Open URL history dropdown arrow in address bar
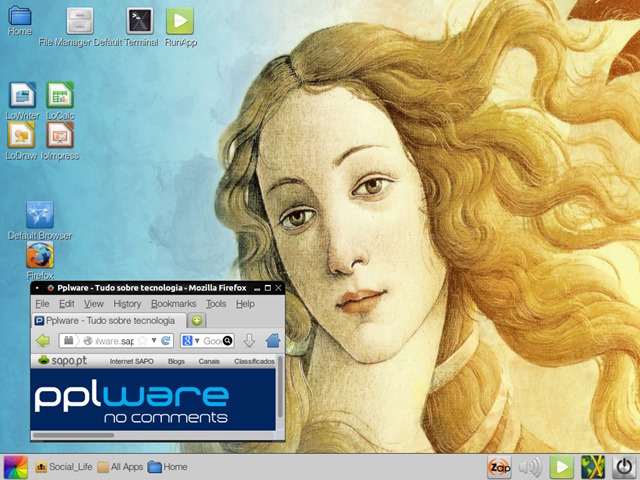The height and width of the screenshot is (480, 640). click(x=154, y=340)
